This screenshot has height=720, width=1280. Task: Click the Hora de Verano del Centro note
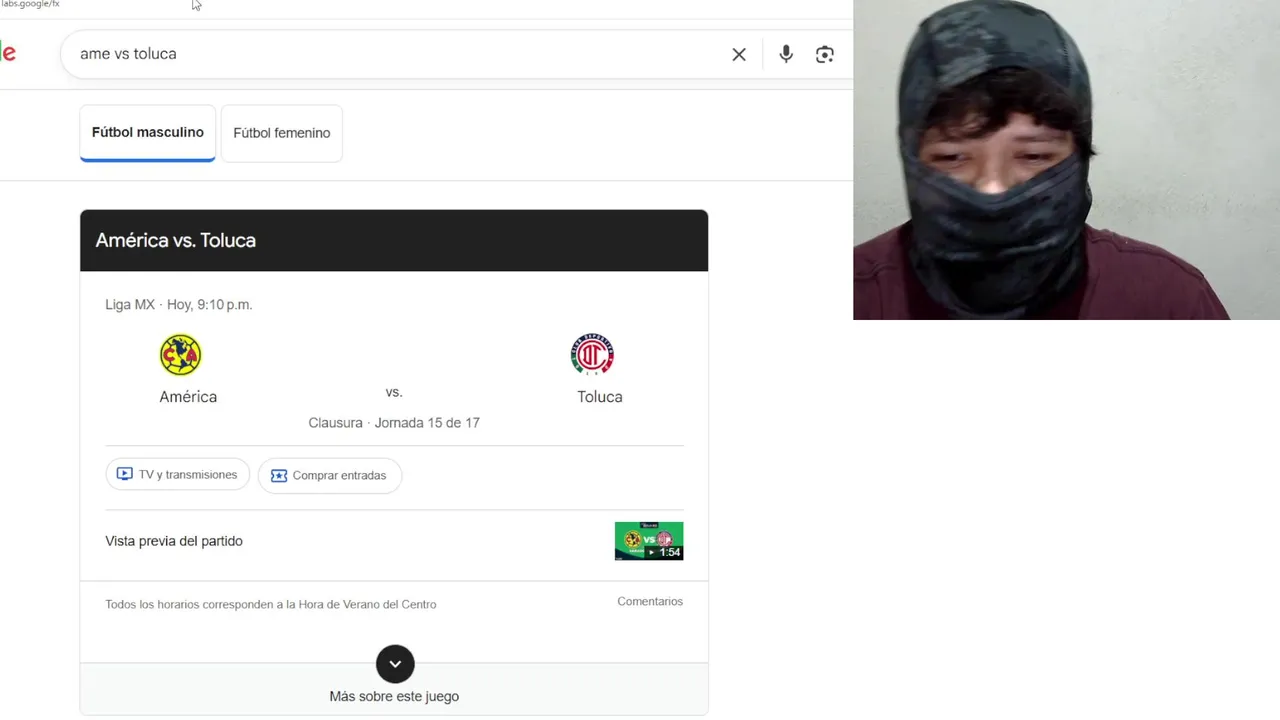(x=271, y=604)
